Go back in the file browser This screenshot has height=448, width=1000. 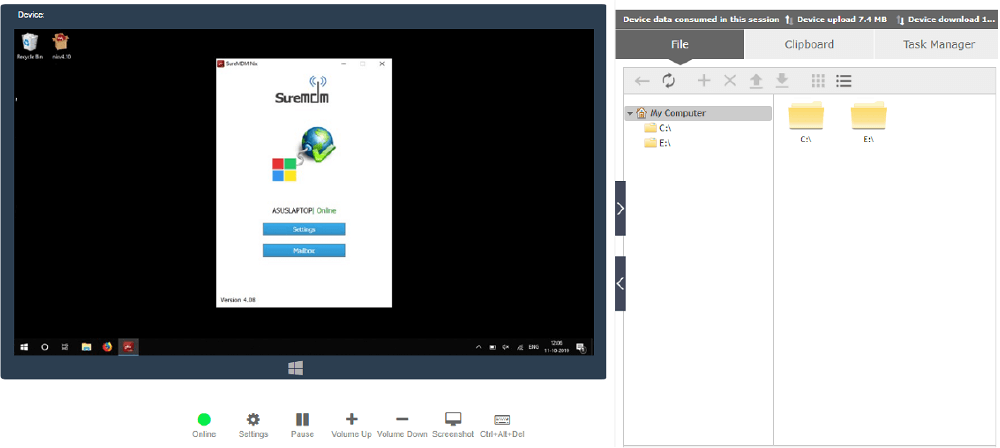click(642, 81)
